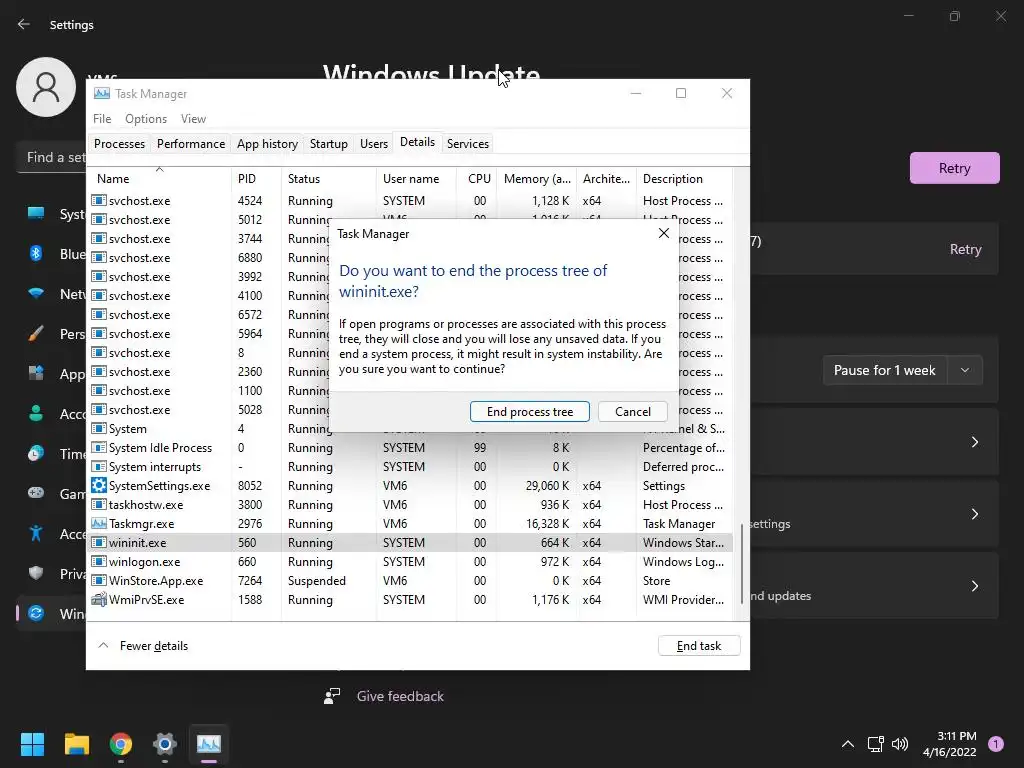Image resolution: width=1024 pixels, height=768 pixels.
Task: Close the wininit.exe confirmation dialog
Action: coord(664,233)
